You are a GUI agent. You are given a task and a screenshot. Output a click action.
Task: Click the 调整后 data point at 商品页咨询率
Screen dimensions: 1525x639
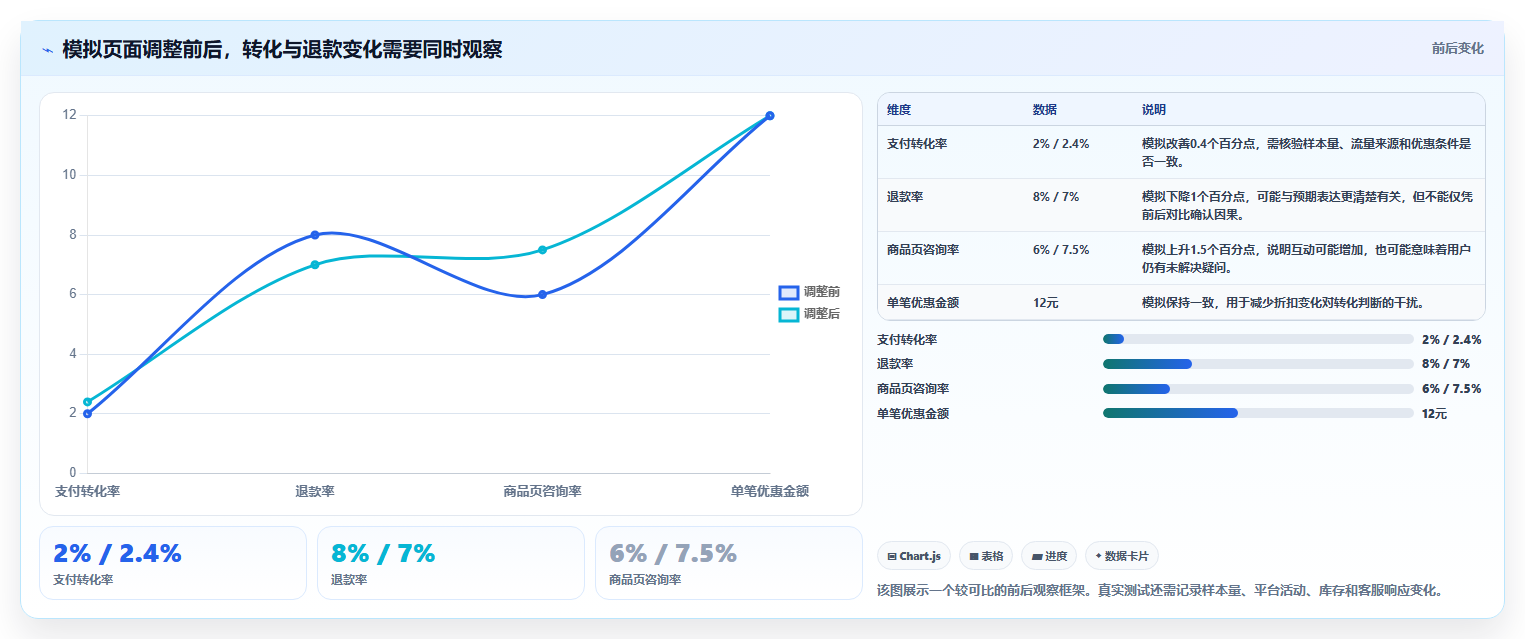click(542, 250)
